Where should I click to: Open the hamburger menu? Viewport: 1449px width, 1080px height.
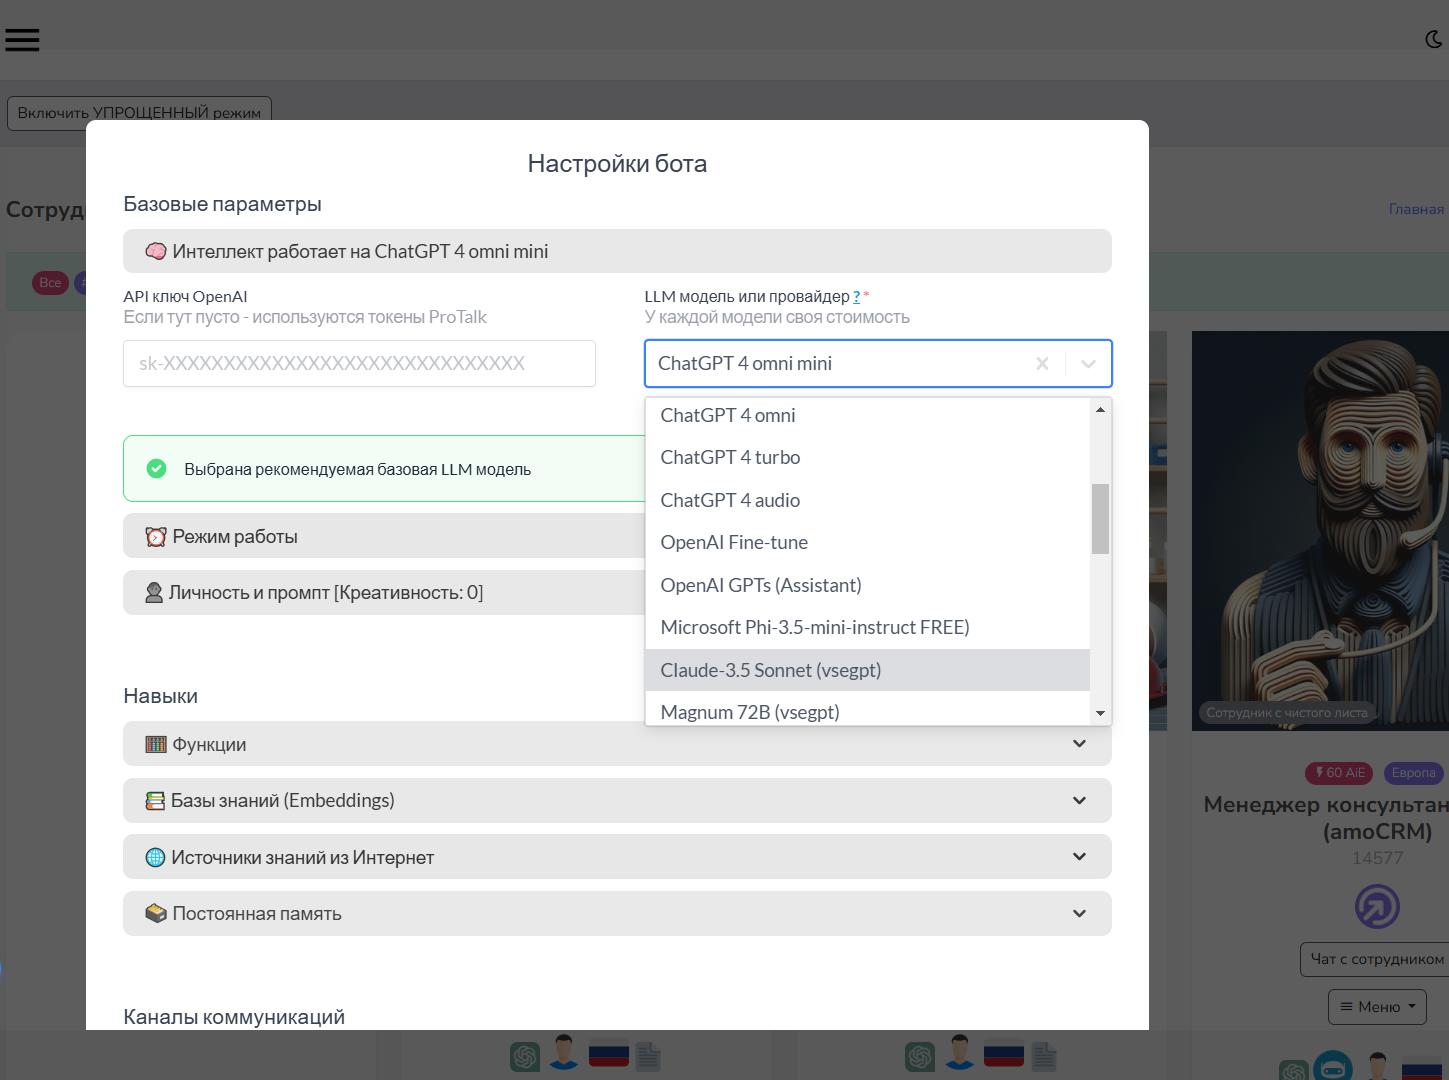coord(22,39)
